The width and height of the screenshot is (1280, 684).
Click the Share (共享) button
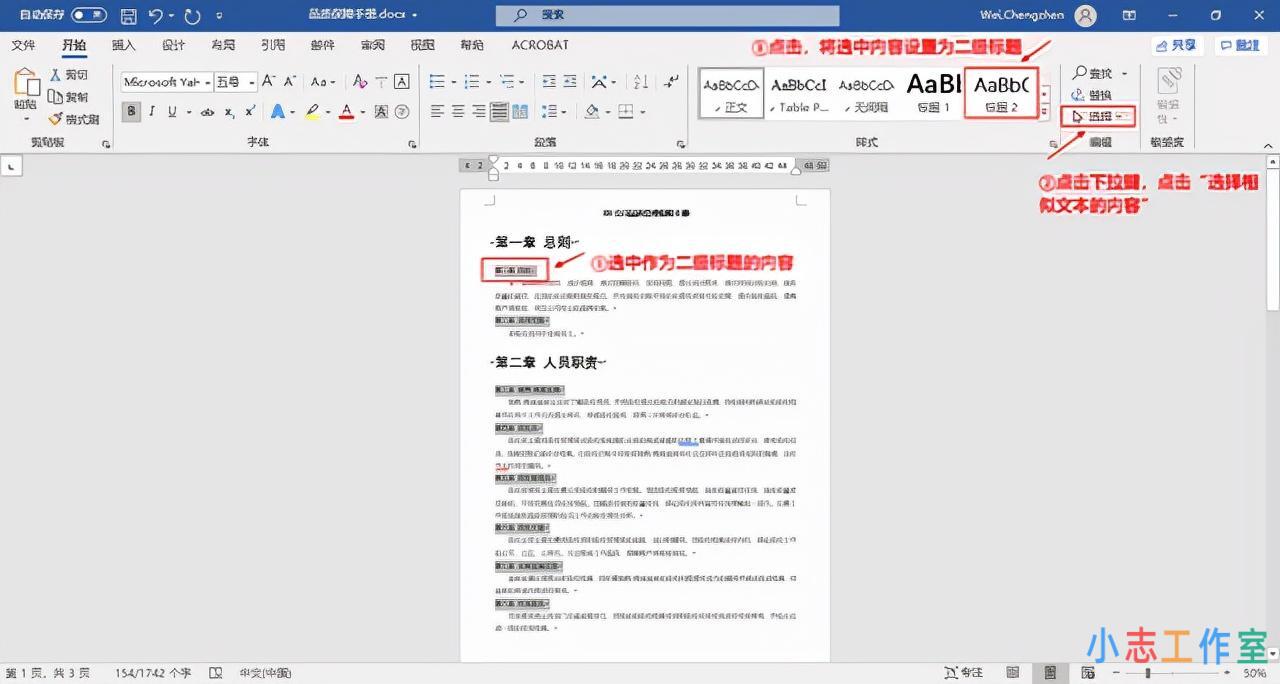1177,45
